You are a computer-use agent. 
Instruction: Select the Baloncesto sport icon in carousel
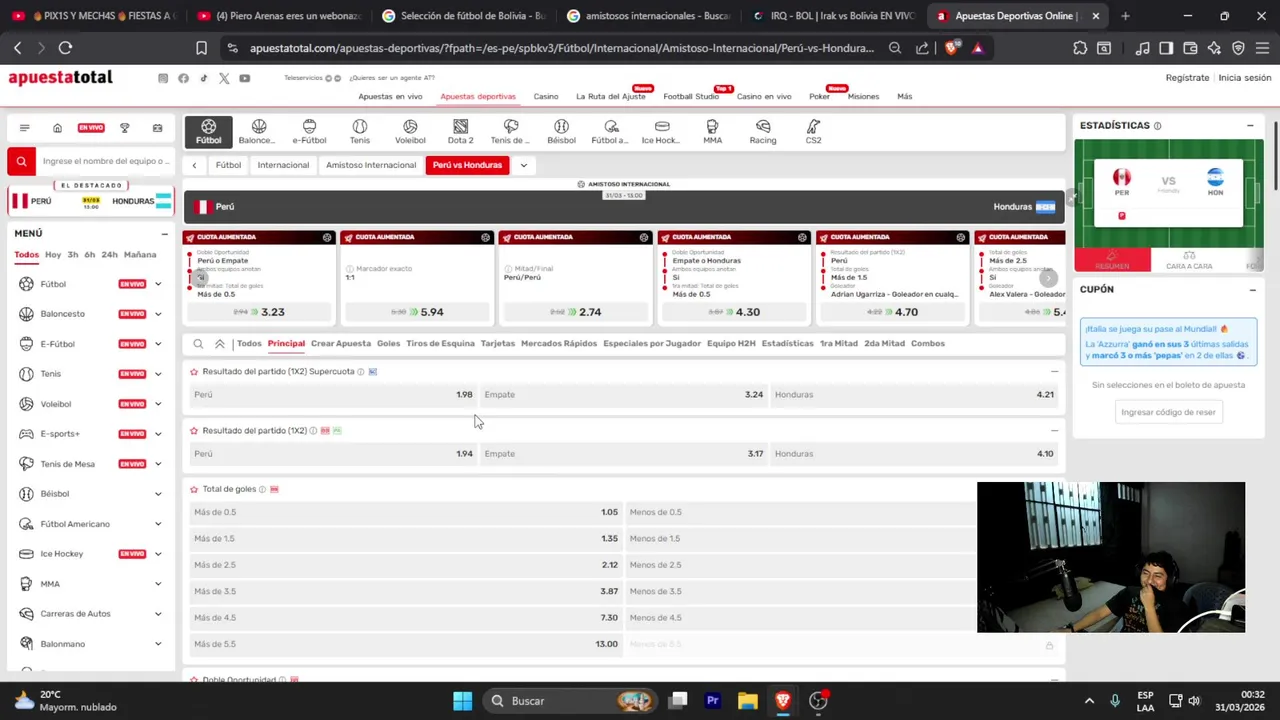(259, 132)
